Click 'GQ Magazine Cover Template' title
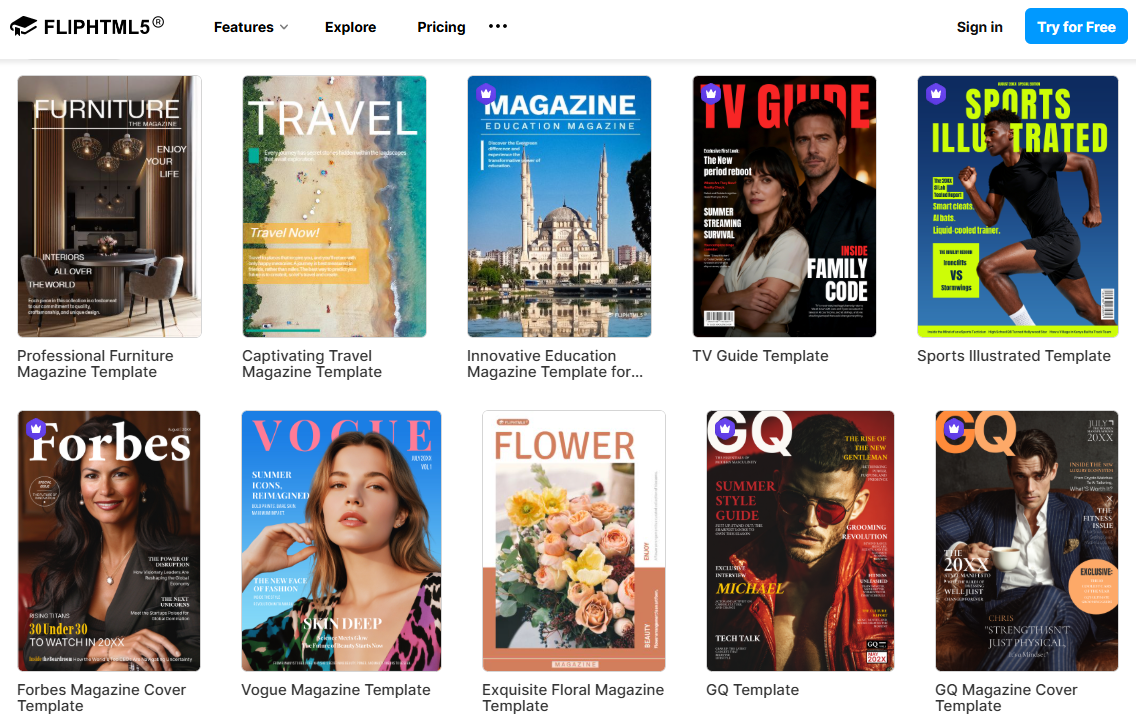The height and width of the screenshot is (724, 1136). click(x=1006, y=698)
